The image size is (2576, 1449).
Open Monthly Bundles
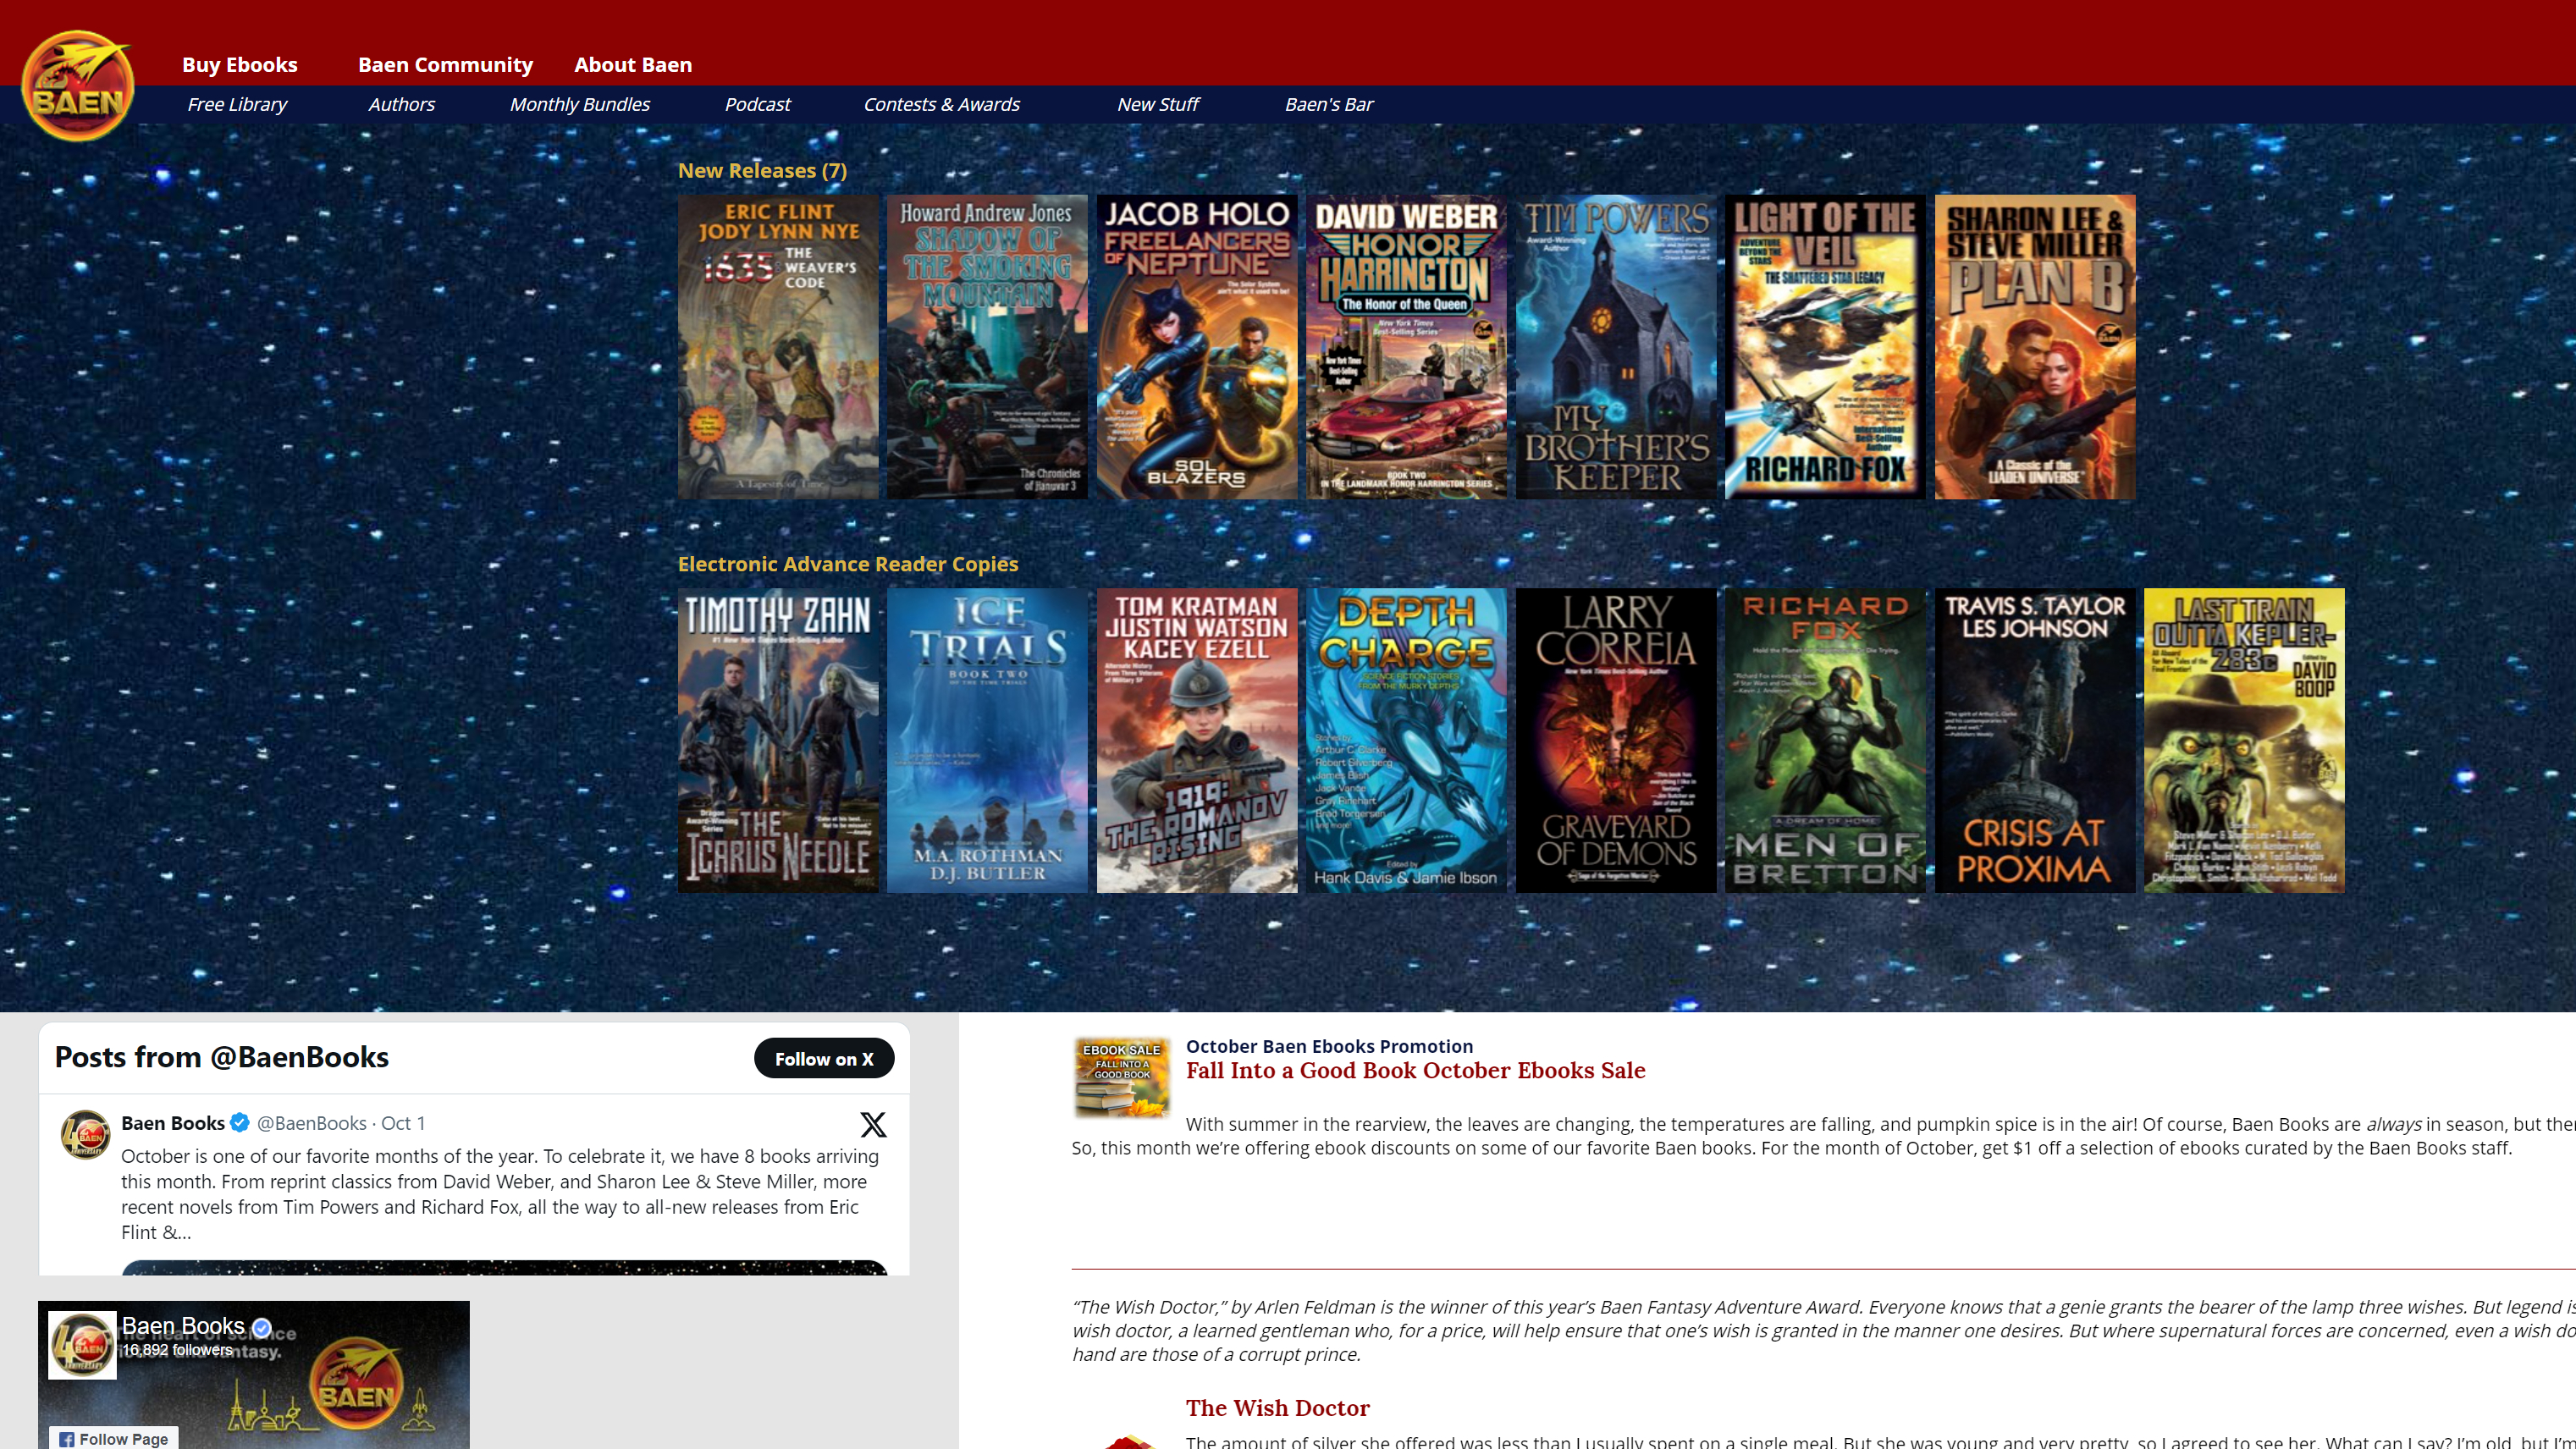[580, 104]
